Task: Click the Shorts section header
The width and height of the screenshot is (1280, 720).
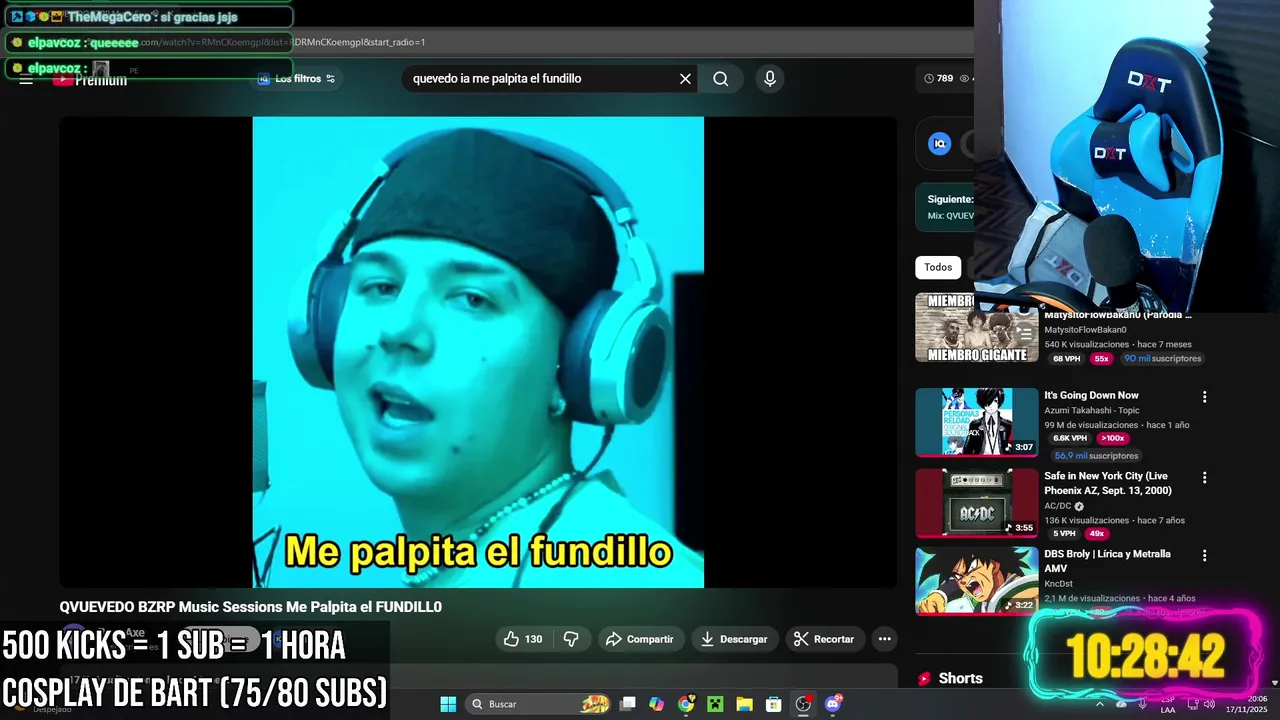Action: (x=960, y=678)
